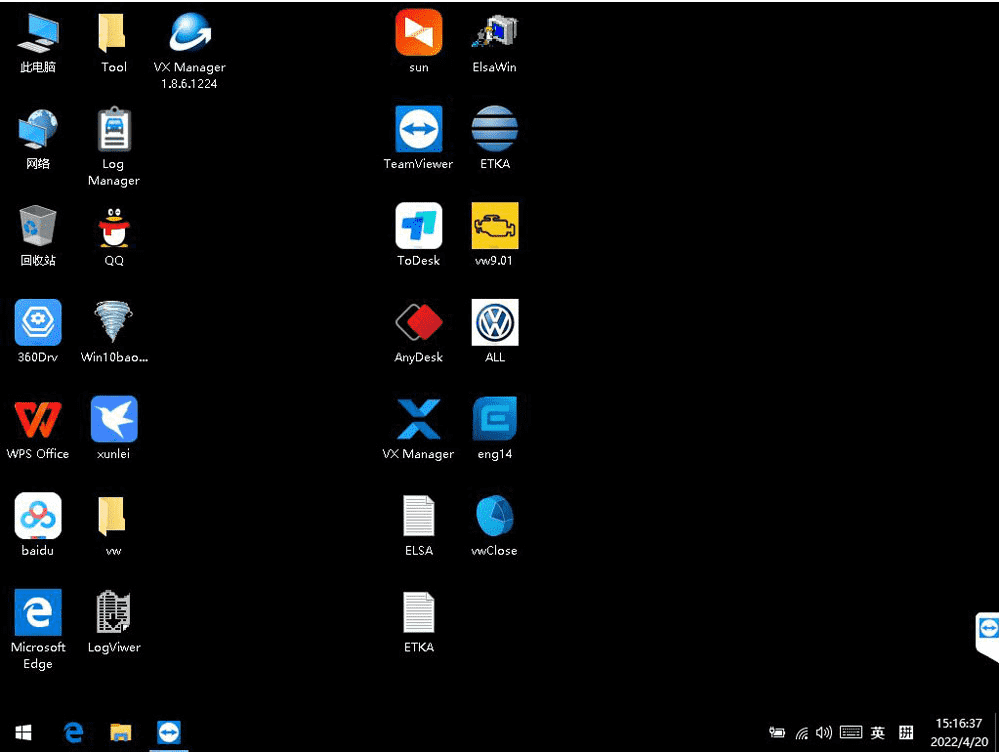The width and height of the screenshot is (999, 752).
Task: Select the ToDesk desktop icon
Action: tap(418, 226)
